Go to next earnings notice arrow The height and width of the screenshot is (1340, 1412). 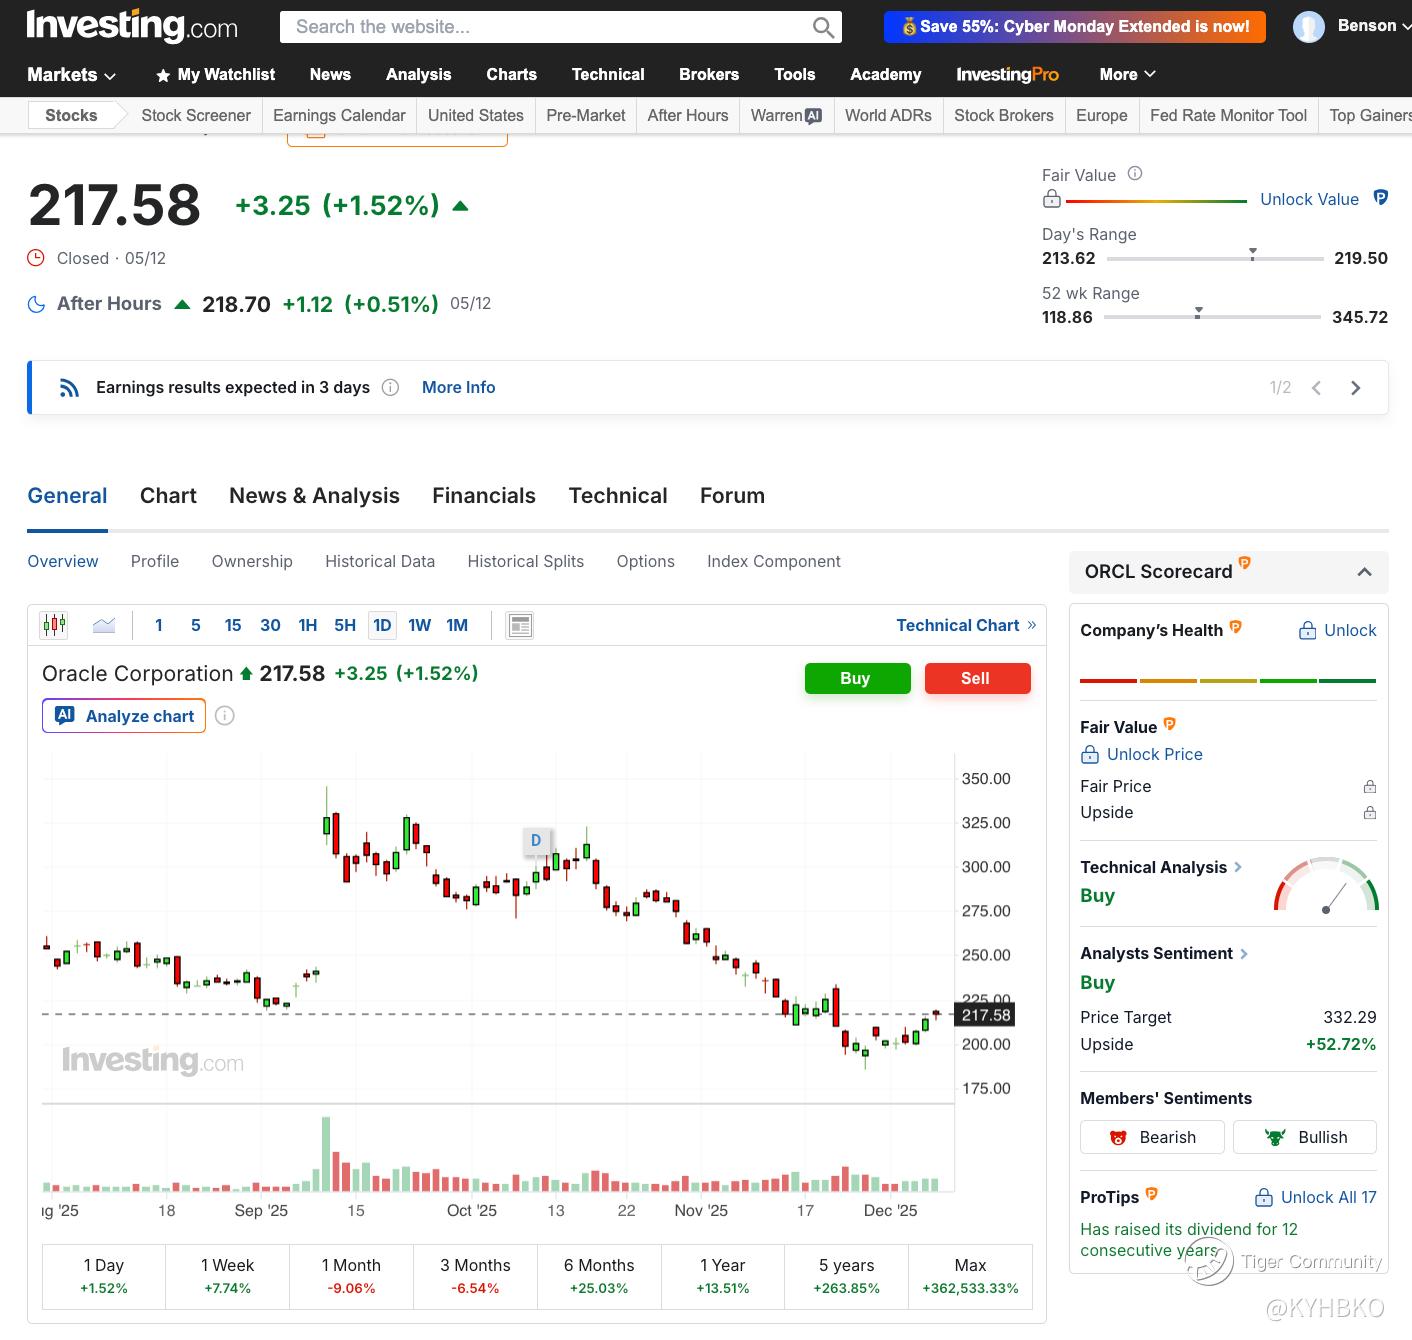1355,388
